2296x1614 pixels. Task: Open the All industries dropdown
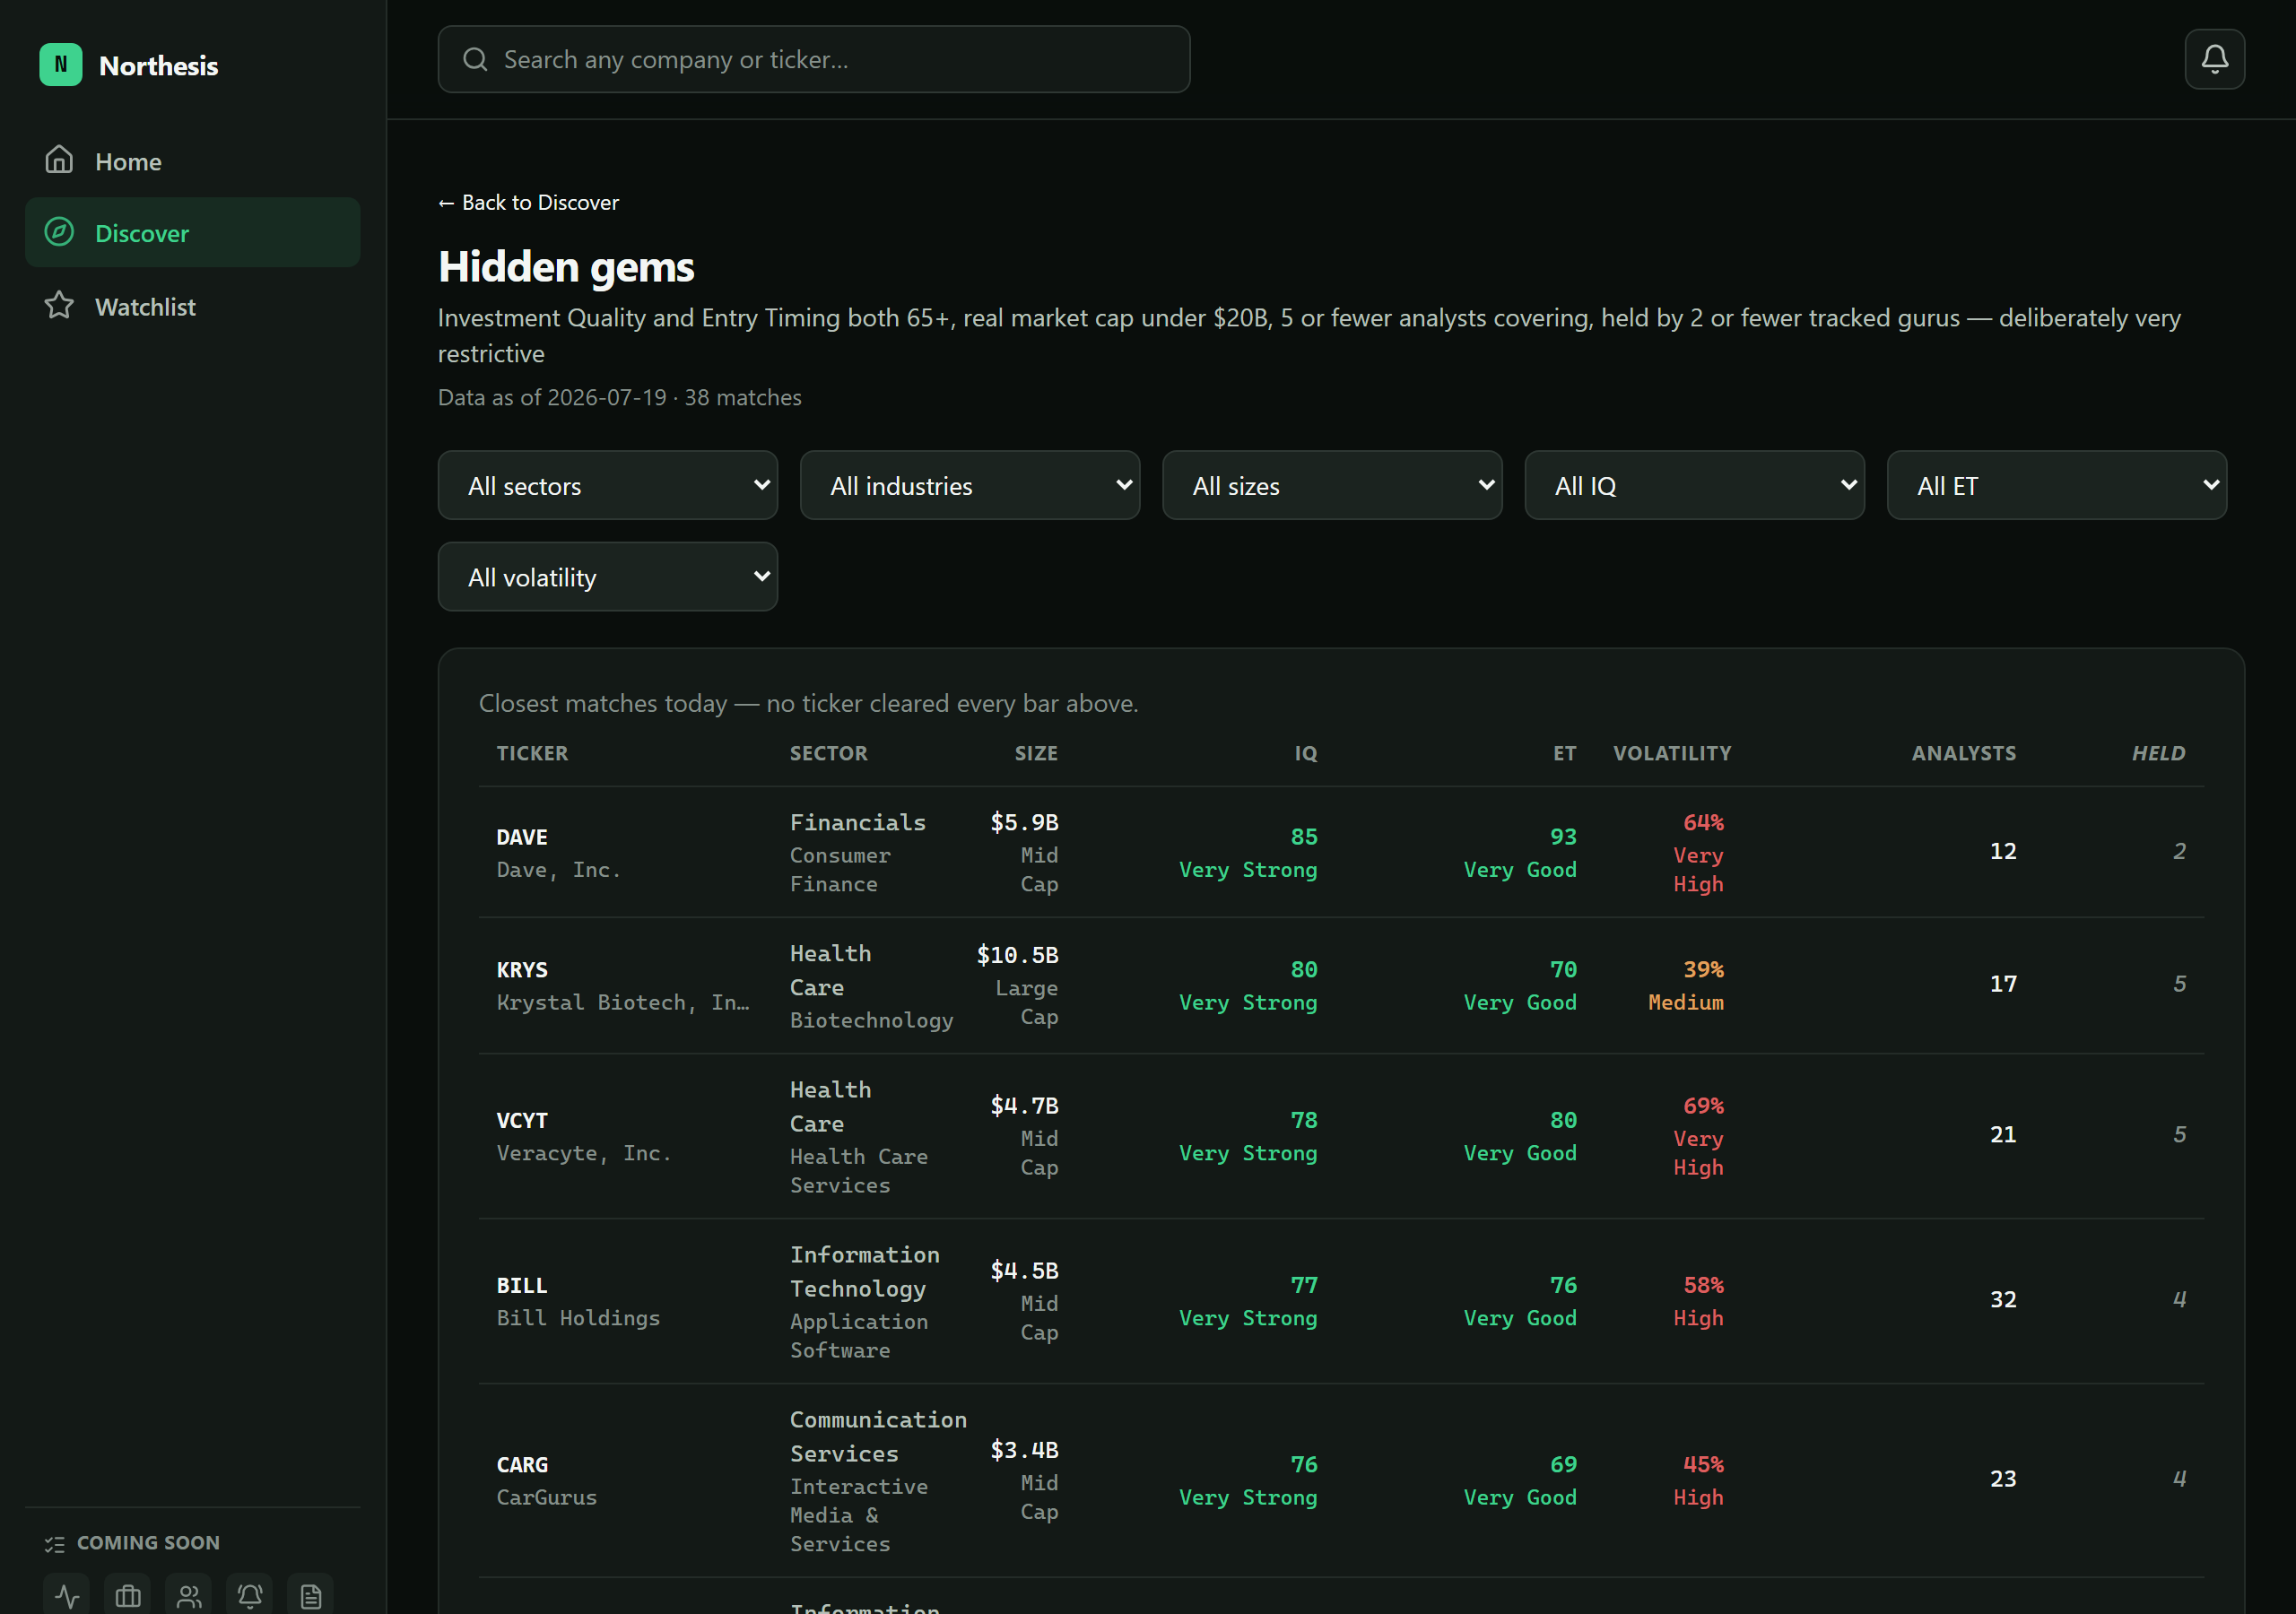[969, 485]
